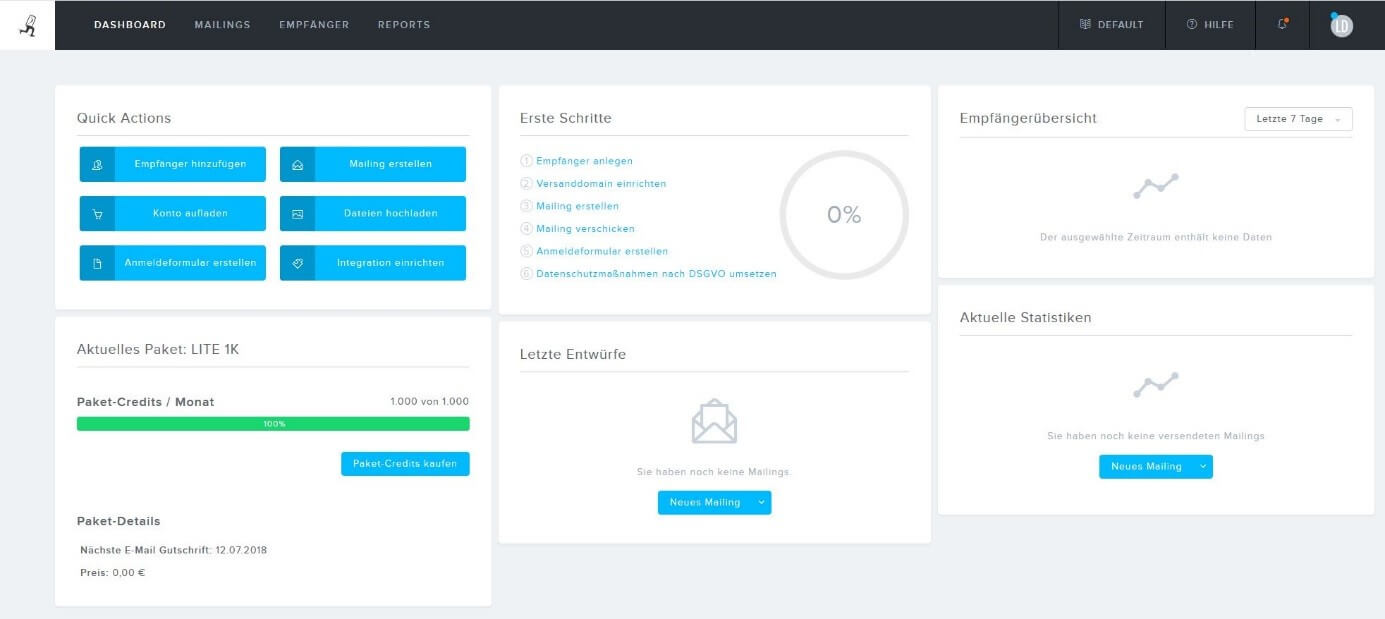Click the document icon on Anmeldeformular erstellen
The width and height of the screenshot is (1385, 619).
pos(99,262)
